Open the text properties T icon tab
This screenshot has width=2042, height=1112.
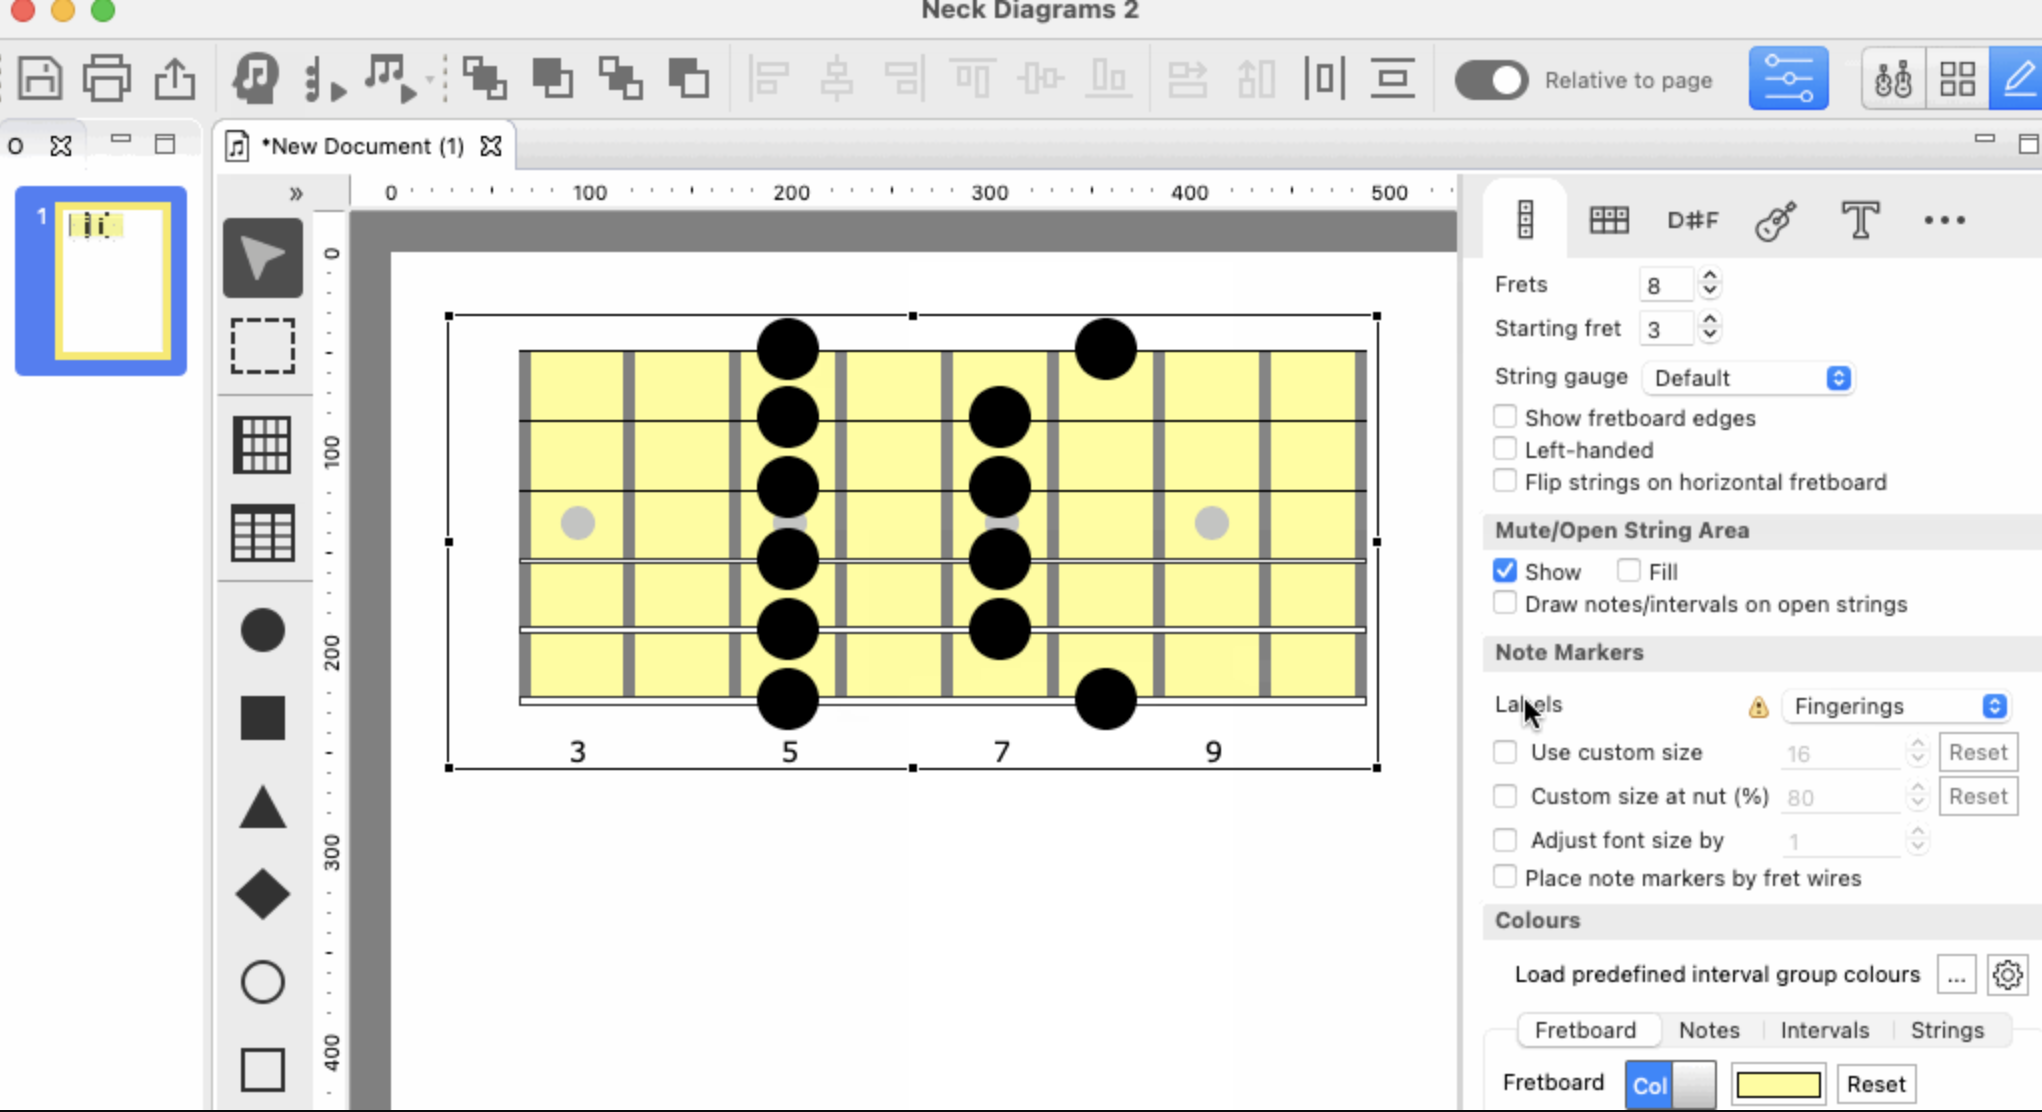(1860, 220)
